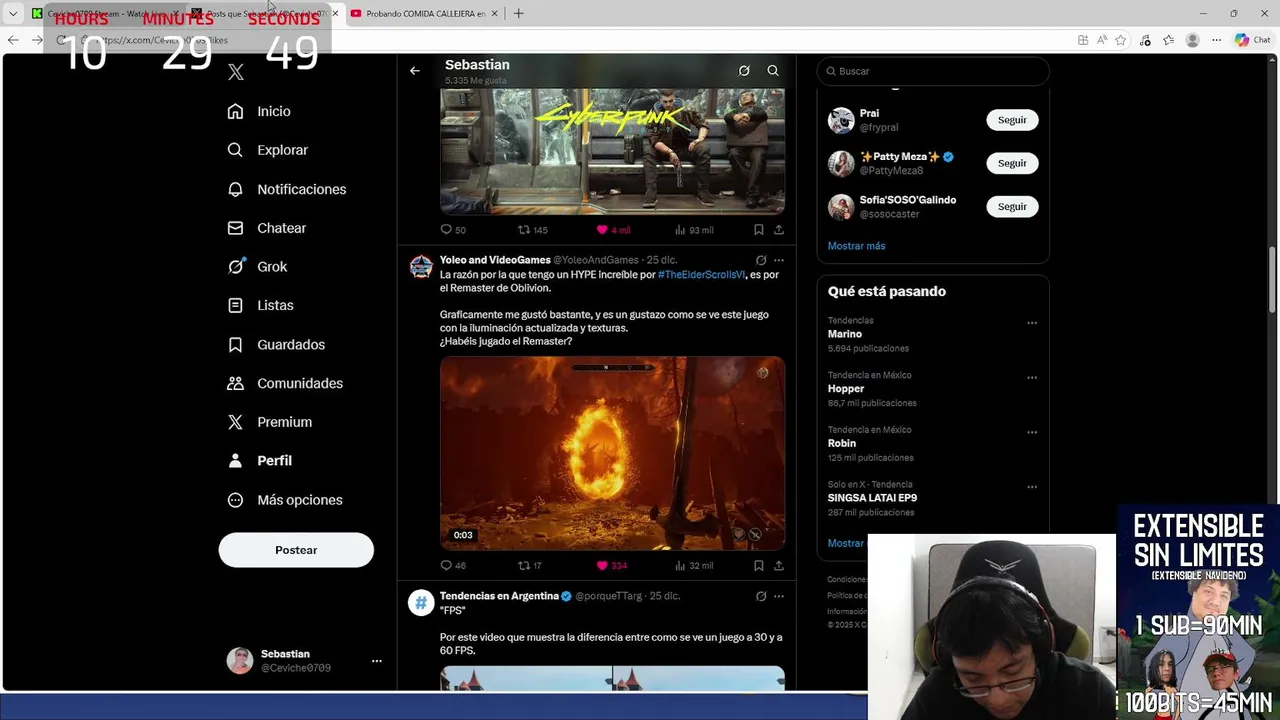Image resolution: width=1280 pixels, height=720 pixels.
Task: Click the Grok icon in the profile header
Action: coord(744,71)
